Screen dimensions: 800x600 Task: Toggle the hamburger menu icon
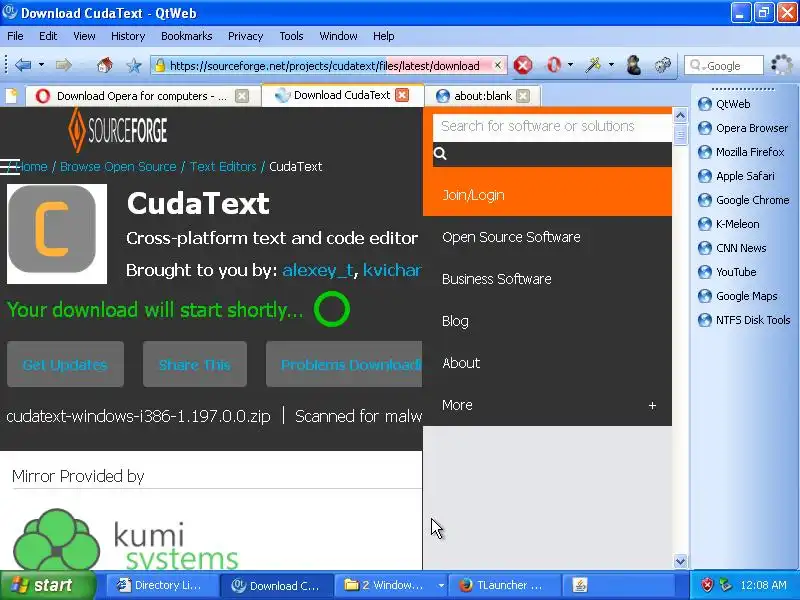10,167
